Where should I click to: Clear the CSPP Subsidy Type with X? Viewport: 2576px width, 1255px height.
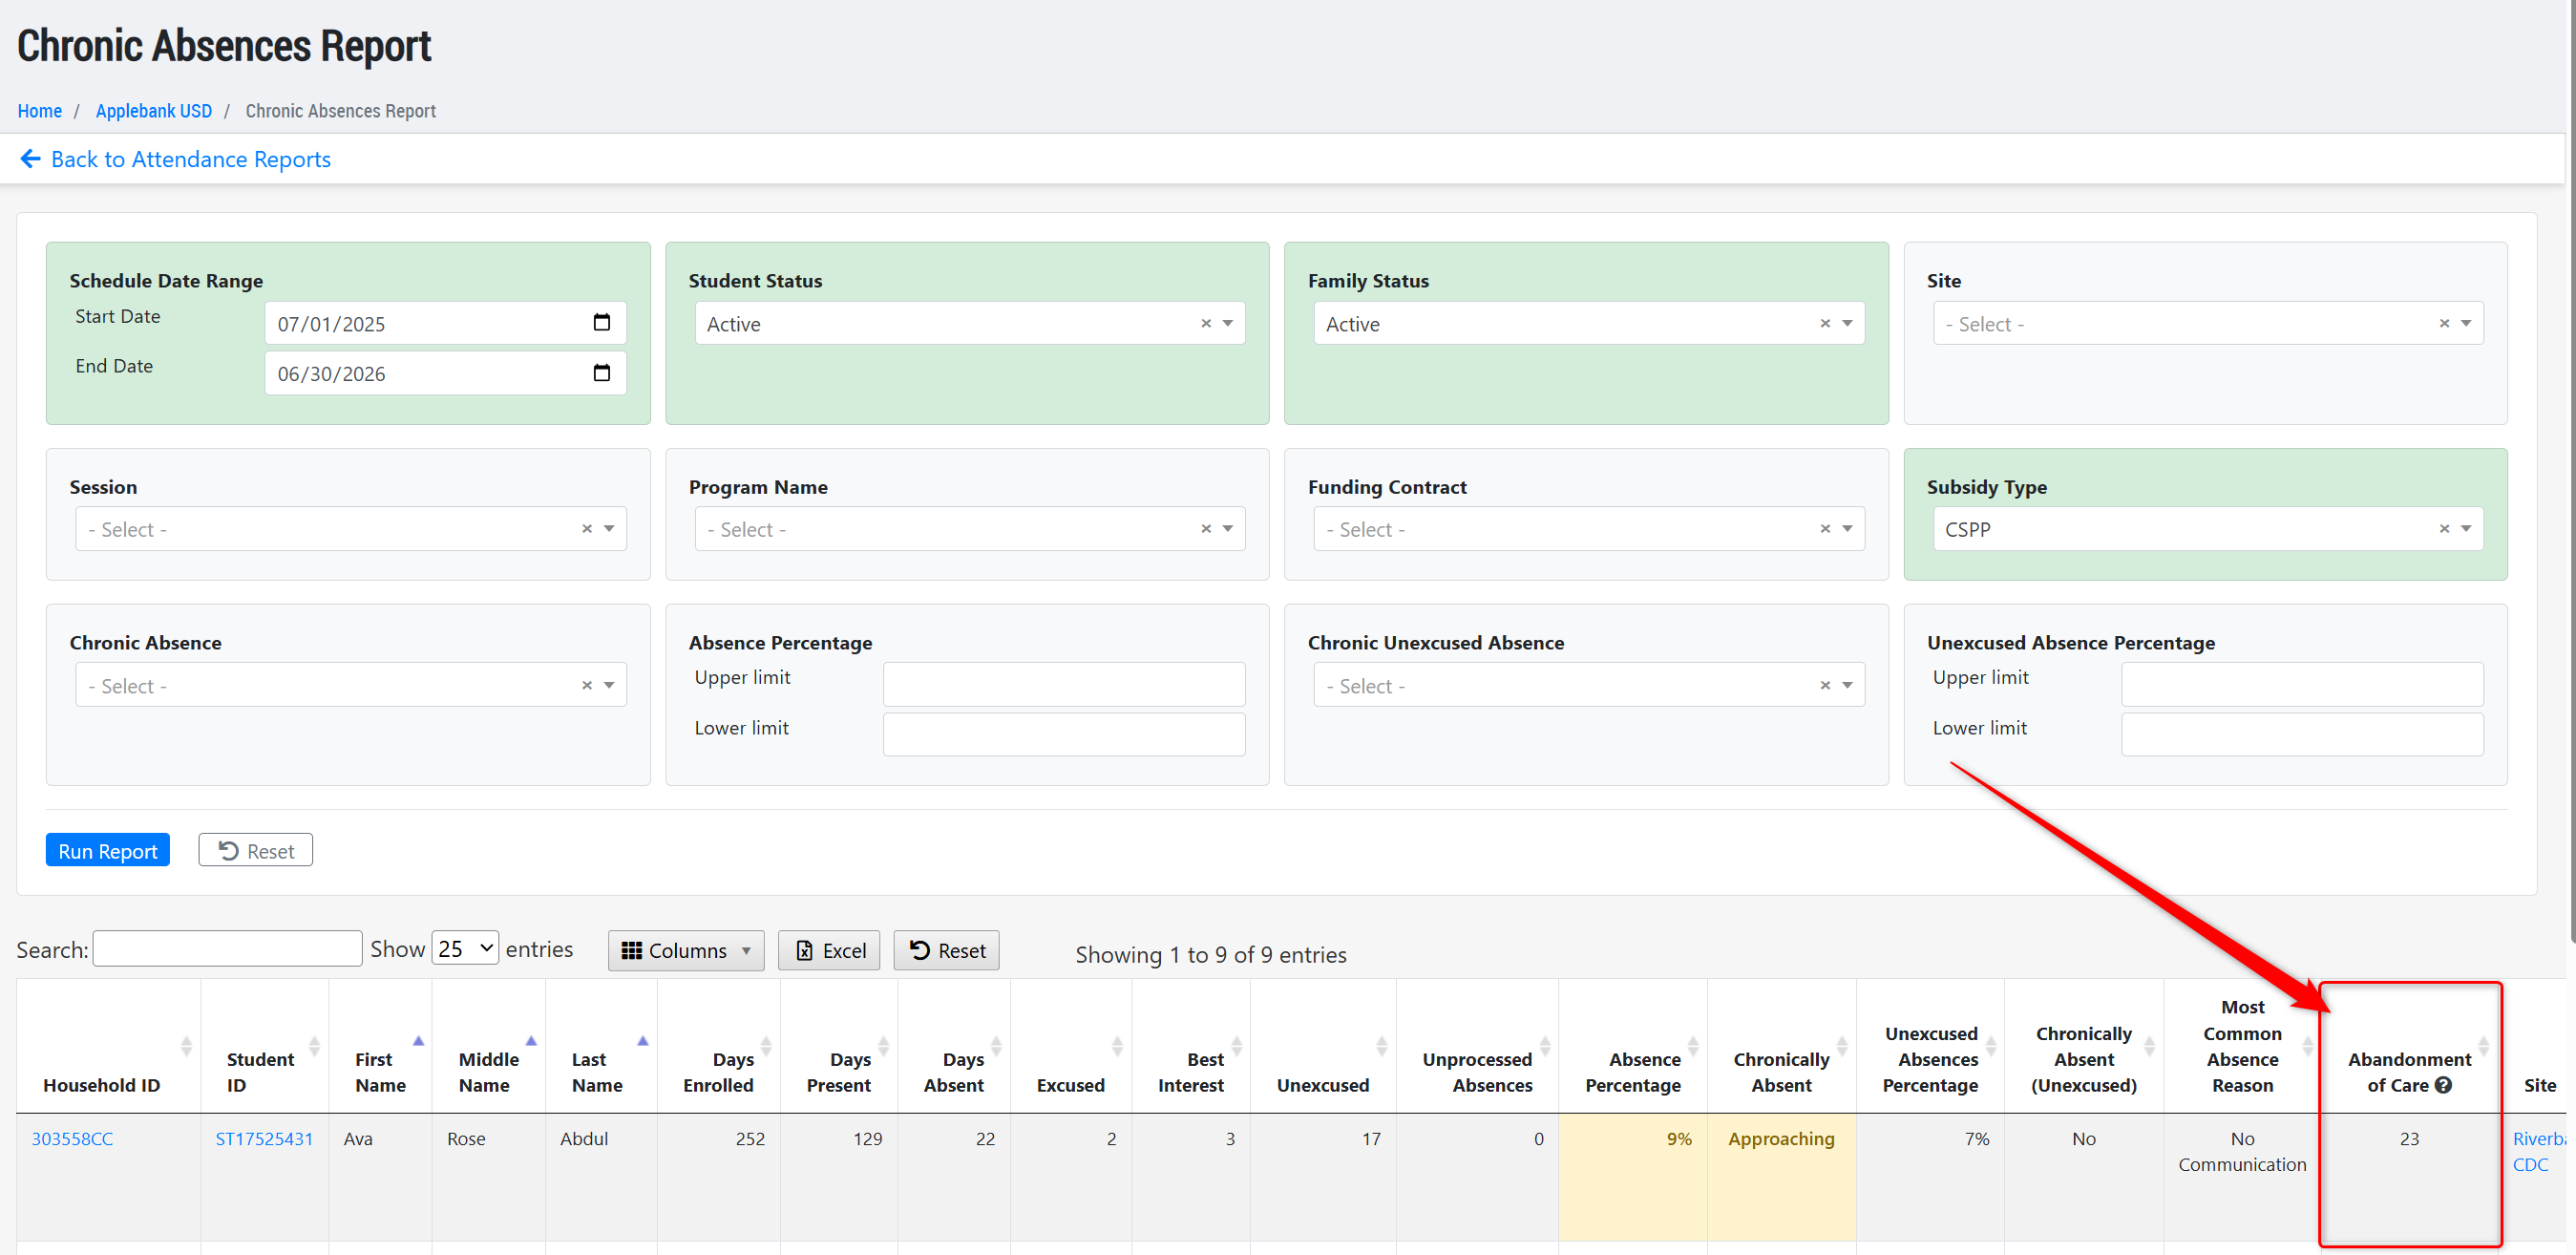(2444, 529)
